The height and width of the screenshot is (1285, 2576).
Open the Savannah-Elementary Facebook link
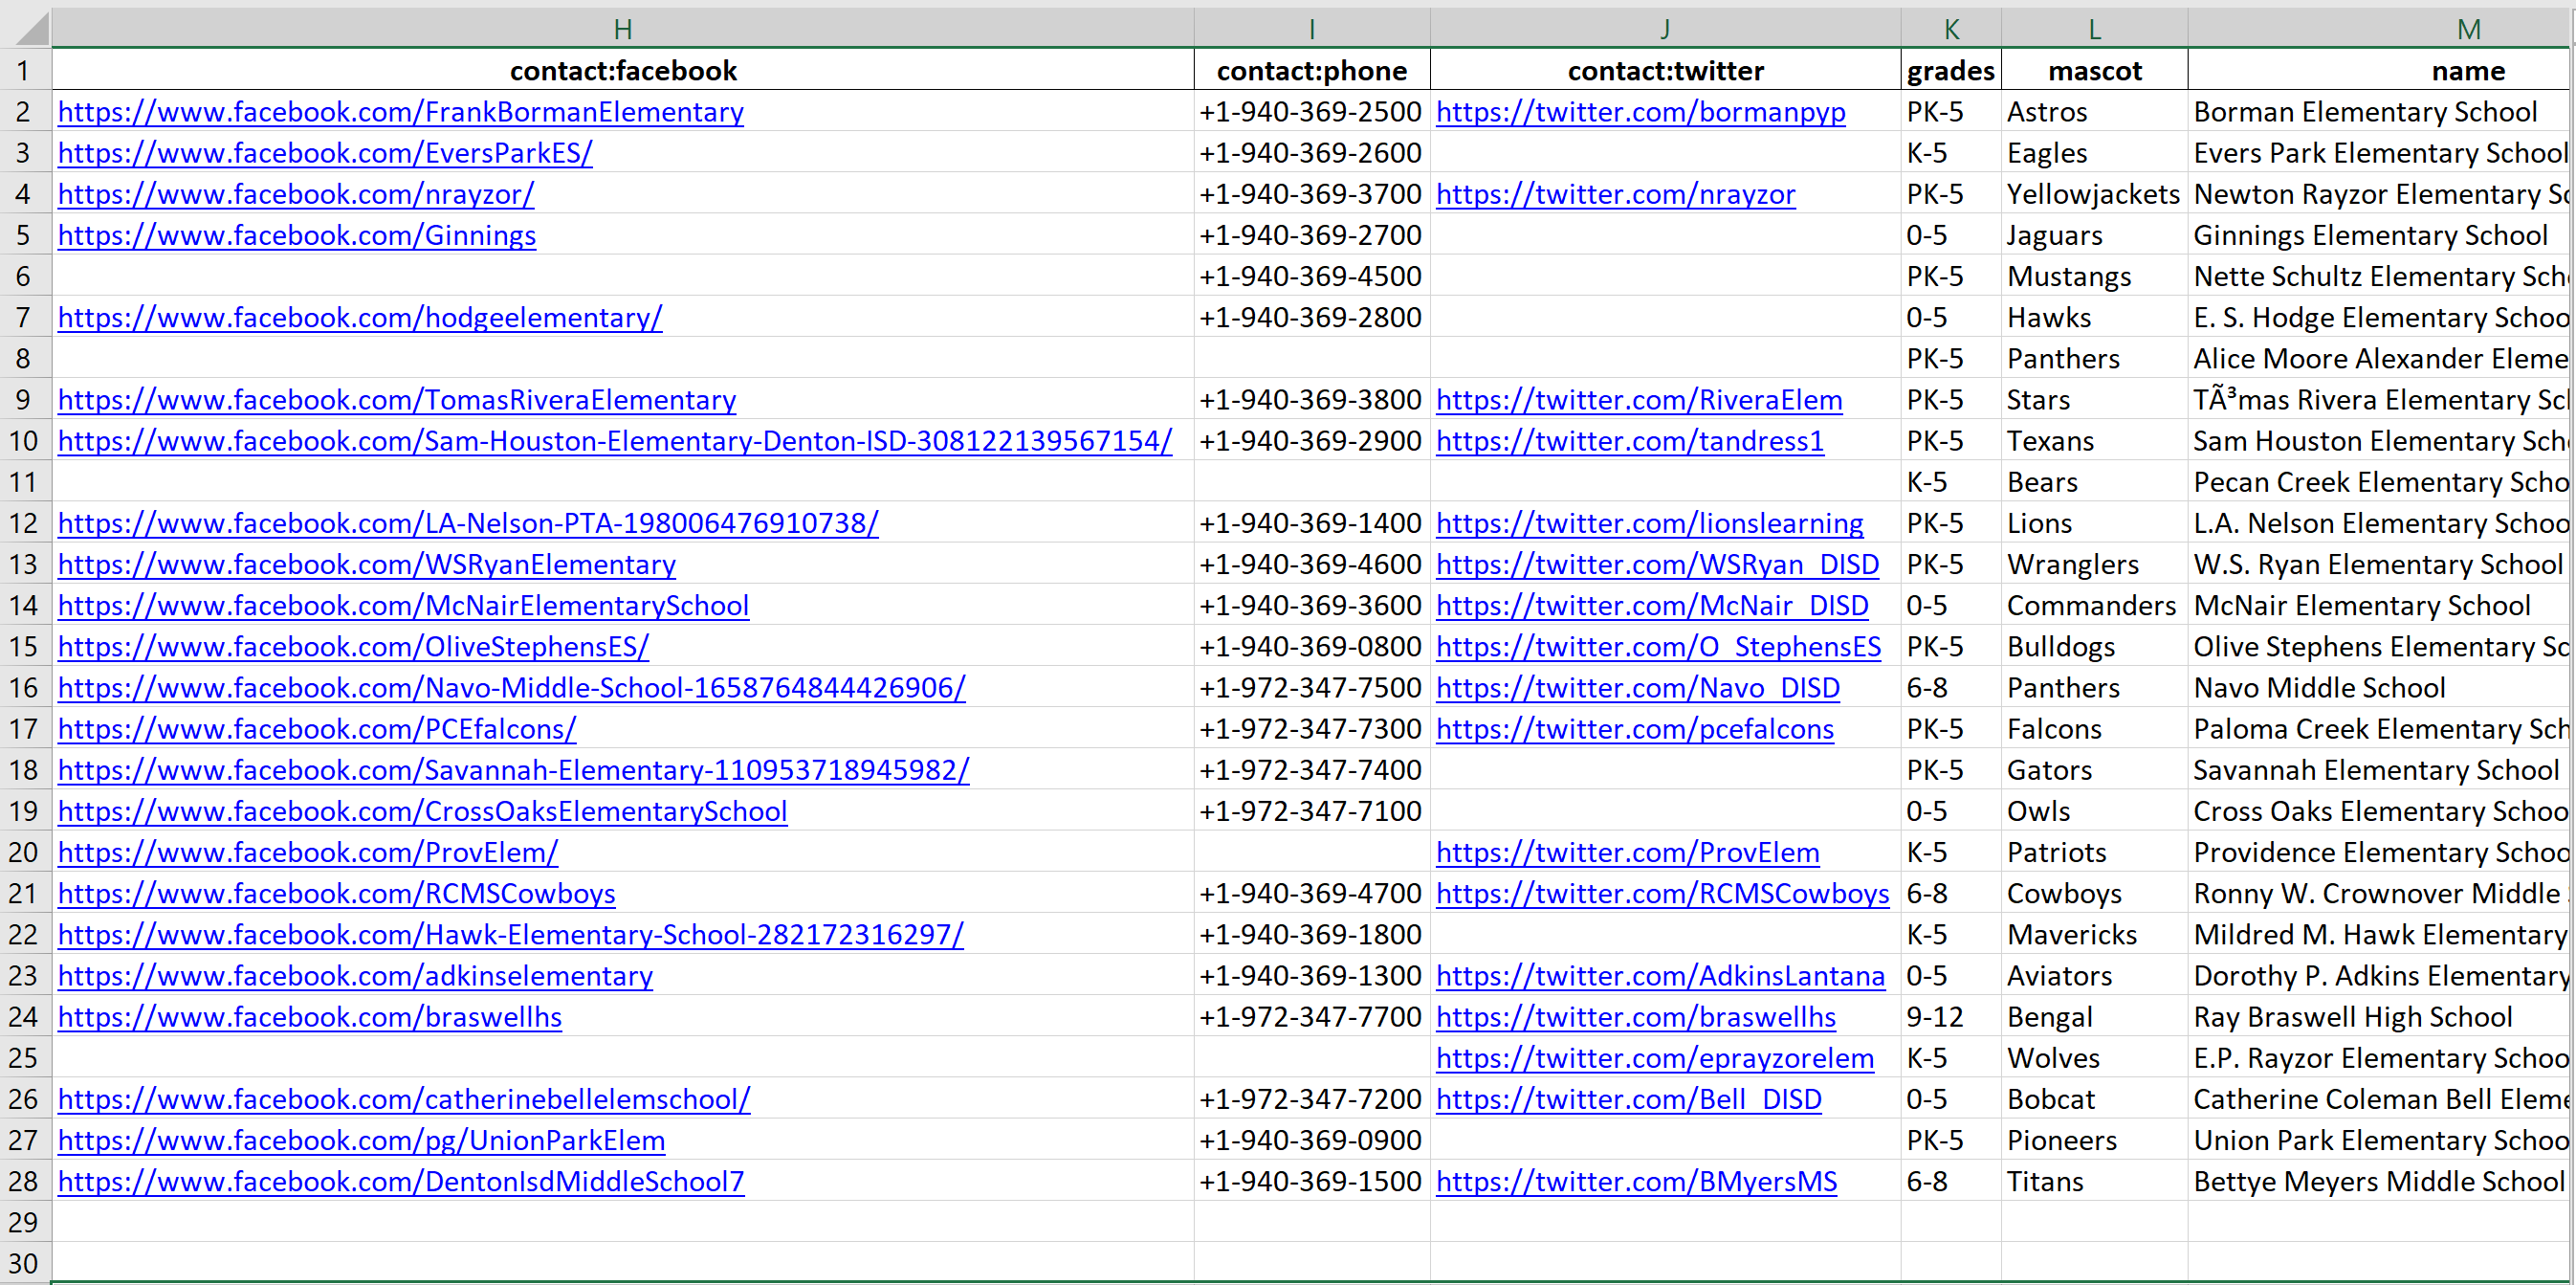coord(514,770)
